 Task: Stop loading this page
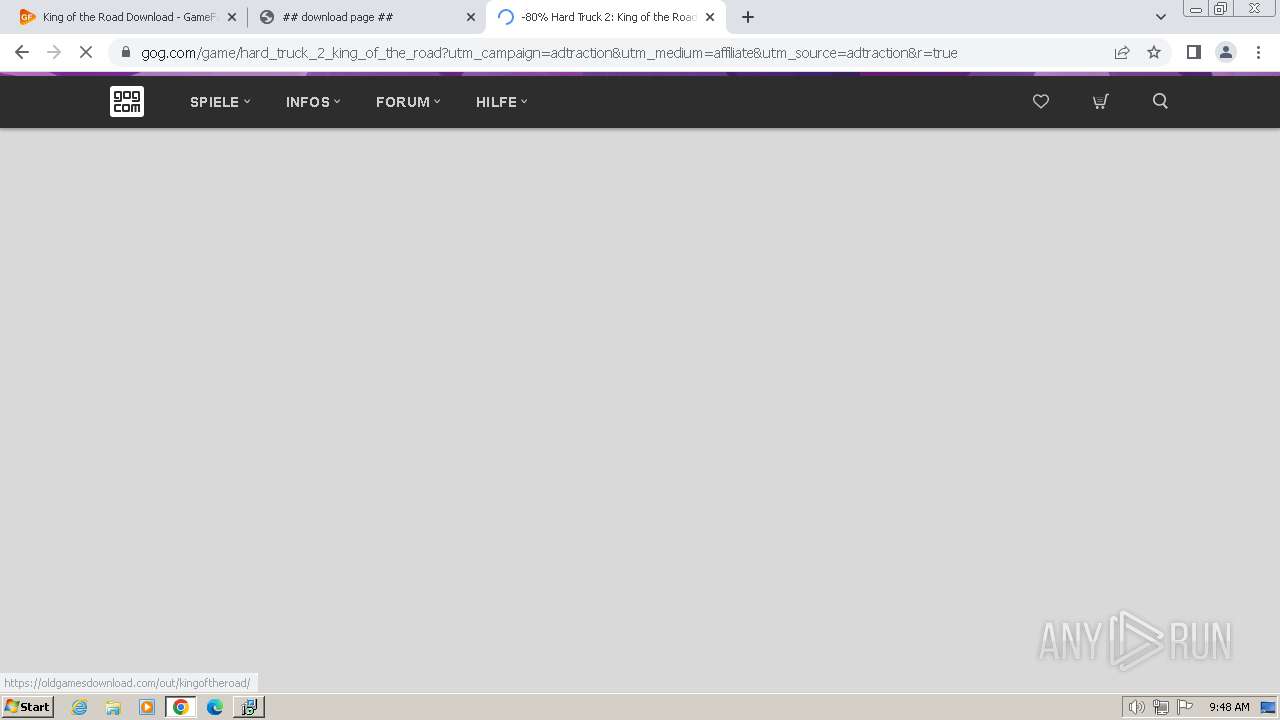point(86,52)
